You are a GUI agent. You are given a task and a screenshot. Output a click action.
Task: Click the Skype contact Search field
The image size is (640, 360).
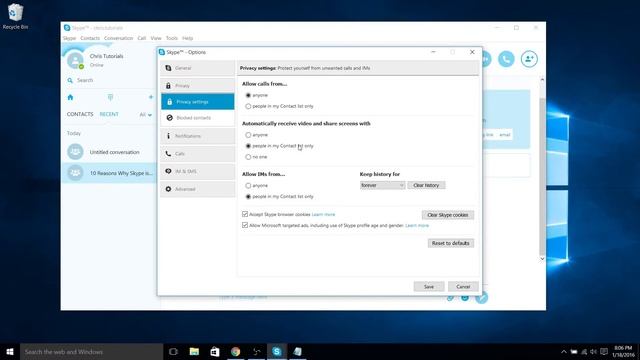click(110, 80)
